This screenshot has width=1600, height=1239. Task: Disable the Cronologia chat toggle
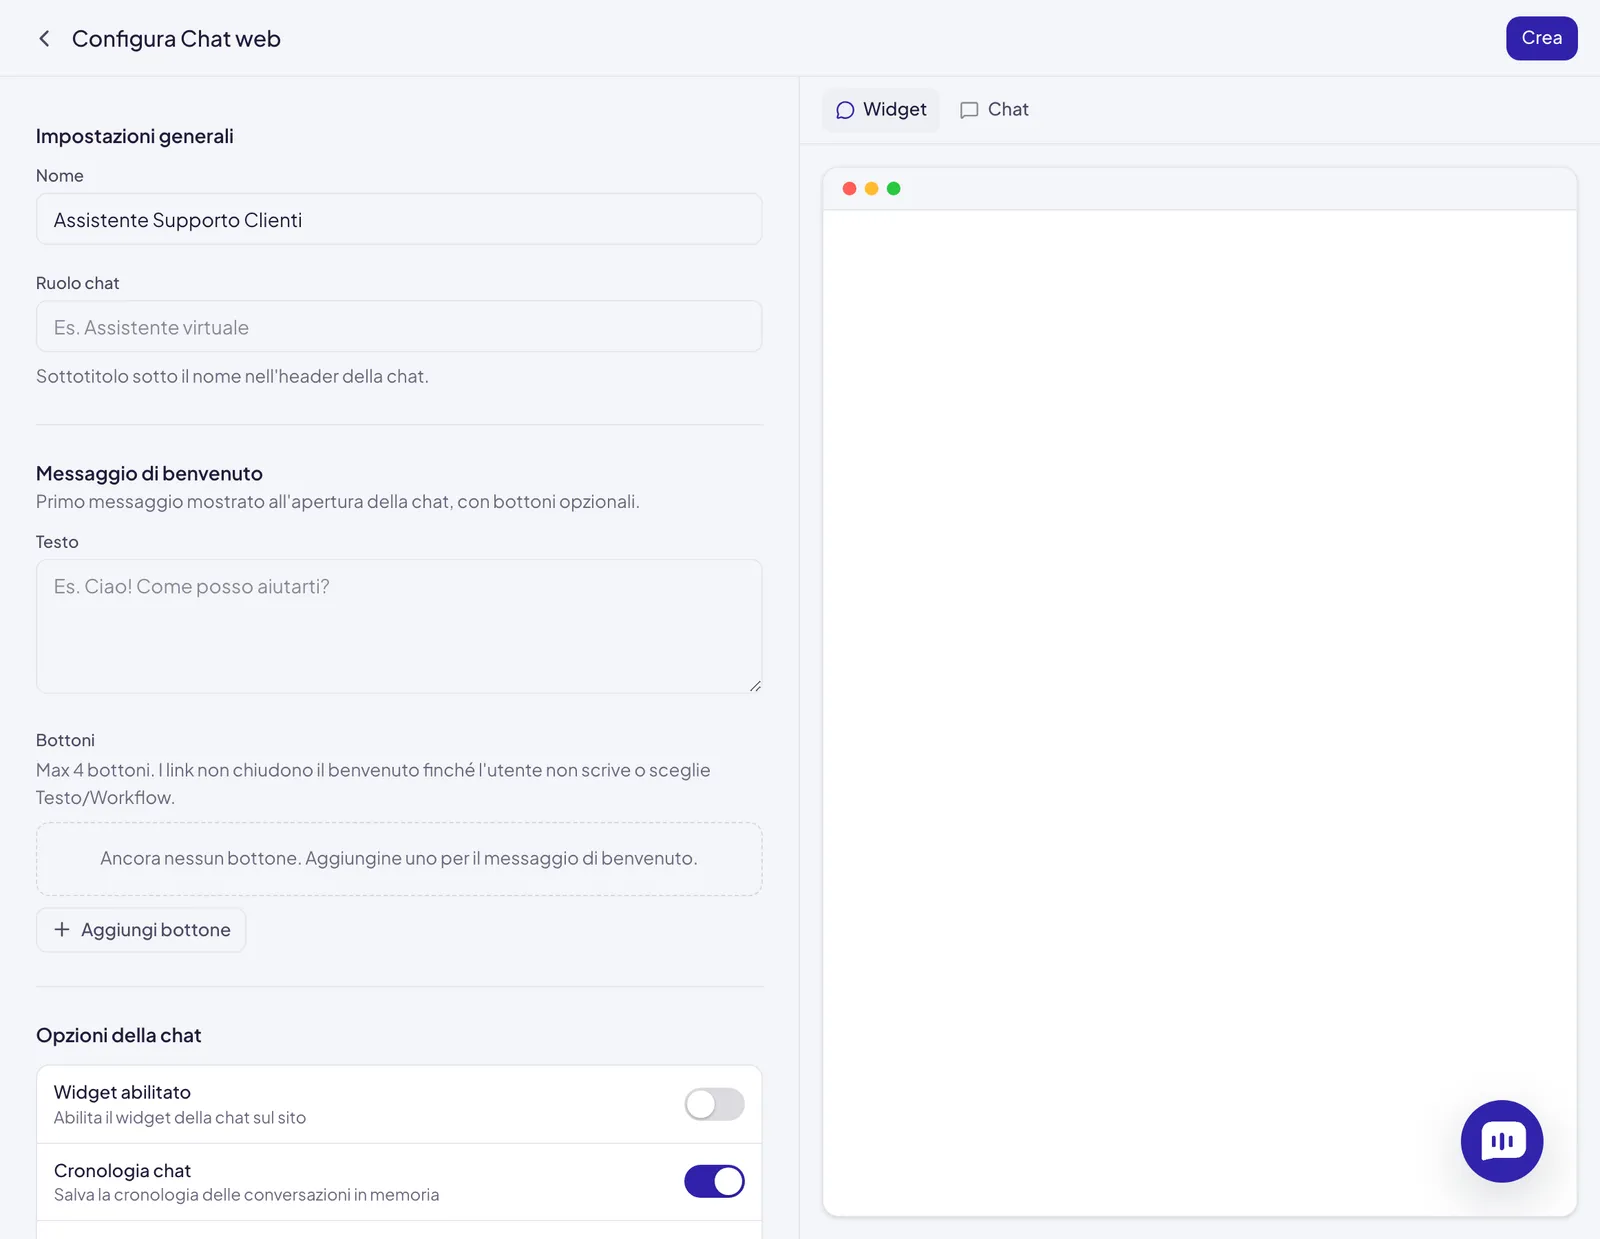click(x=714, y=1181)
